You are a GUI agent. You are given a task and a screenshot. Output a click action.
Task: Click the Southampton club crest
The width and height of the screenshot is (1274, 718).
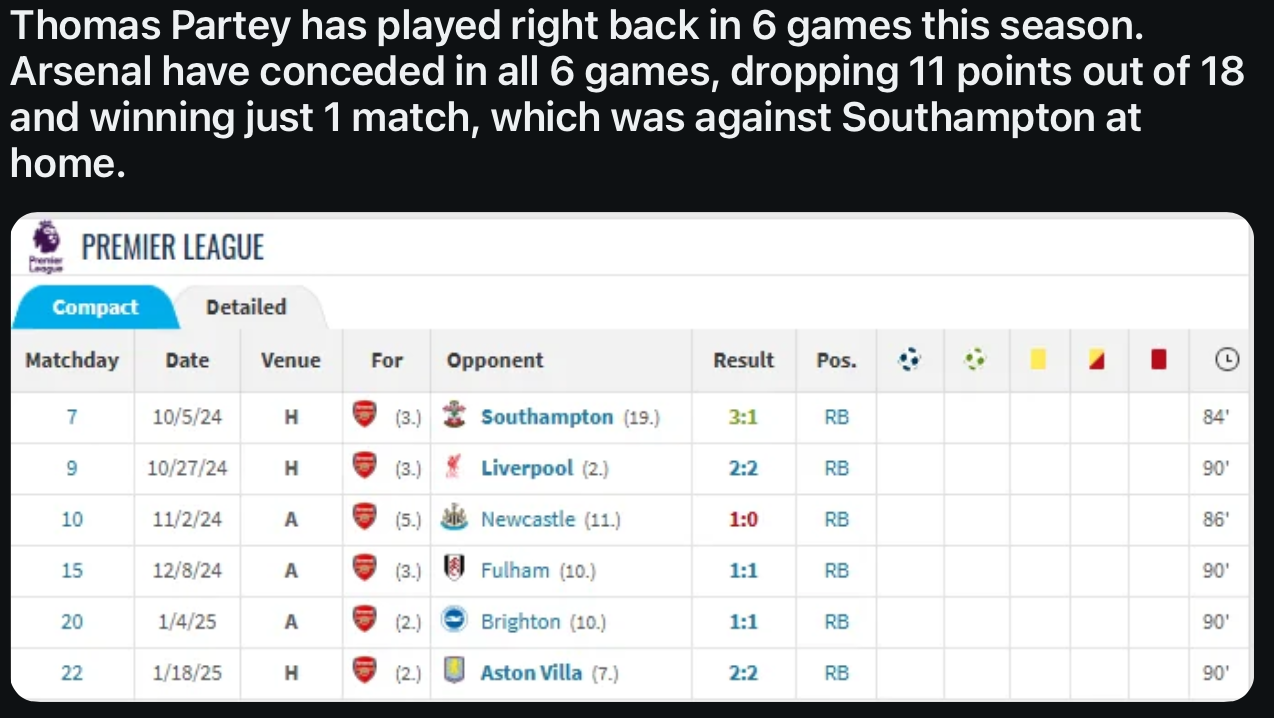(455, 417)
